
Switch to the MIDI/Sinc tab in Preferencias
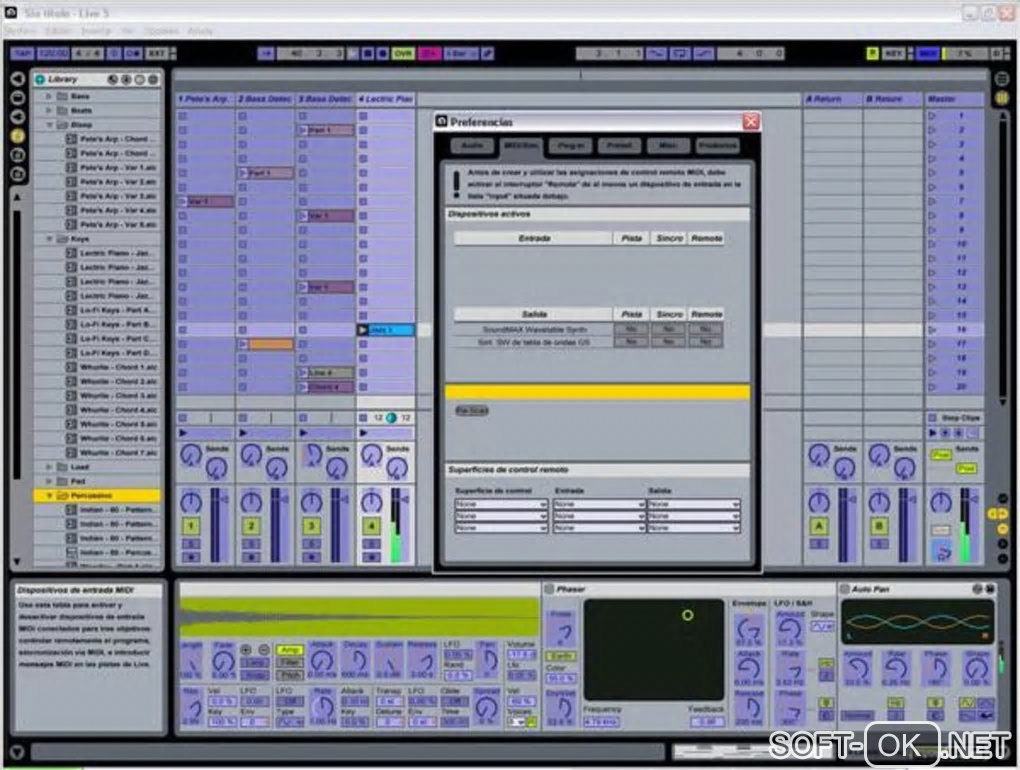[x=521, y=146]
